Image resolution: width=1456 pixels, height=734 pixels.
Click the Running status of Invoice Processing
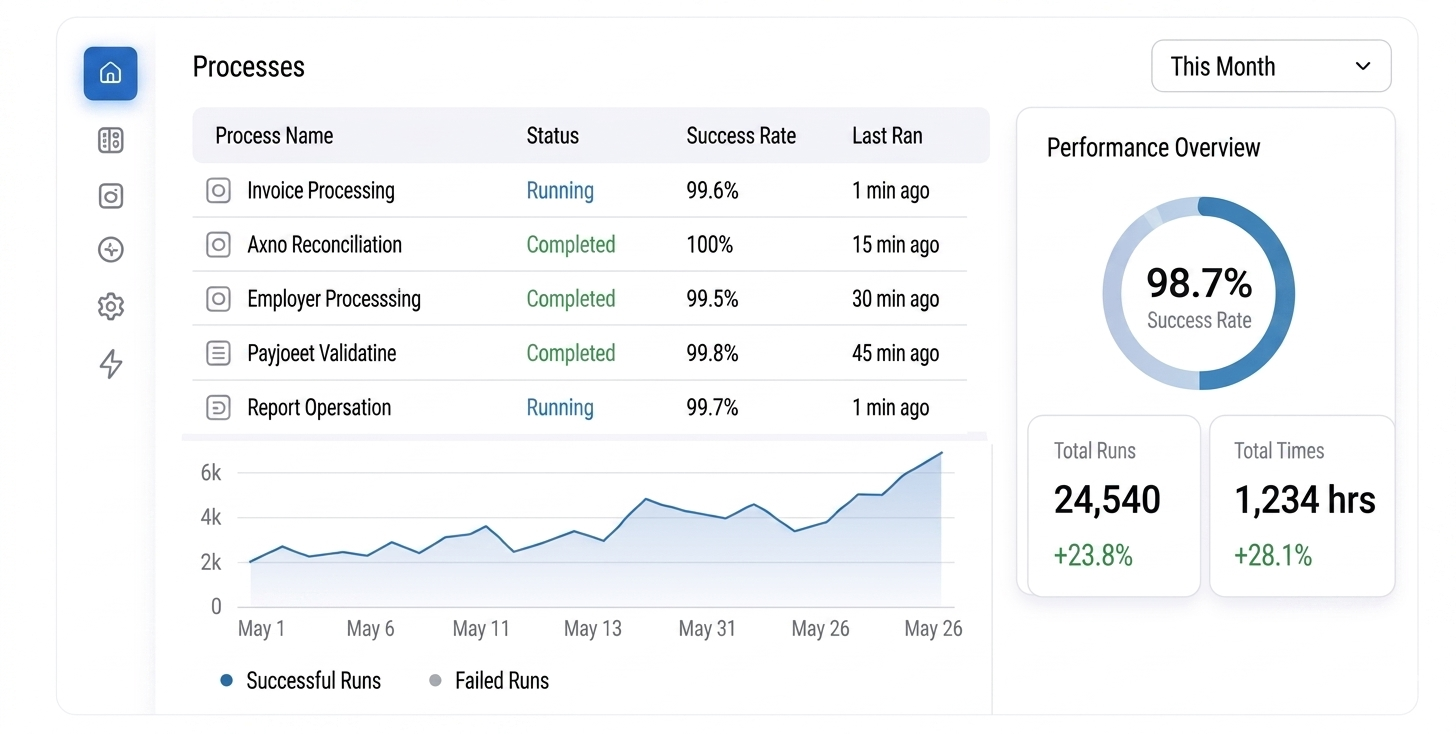coord(560,190)
